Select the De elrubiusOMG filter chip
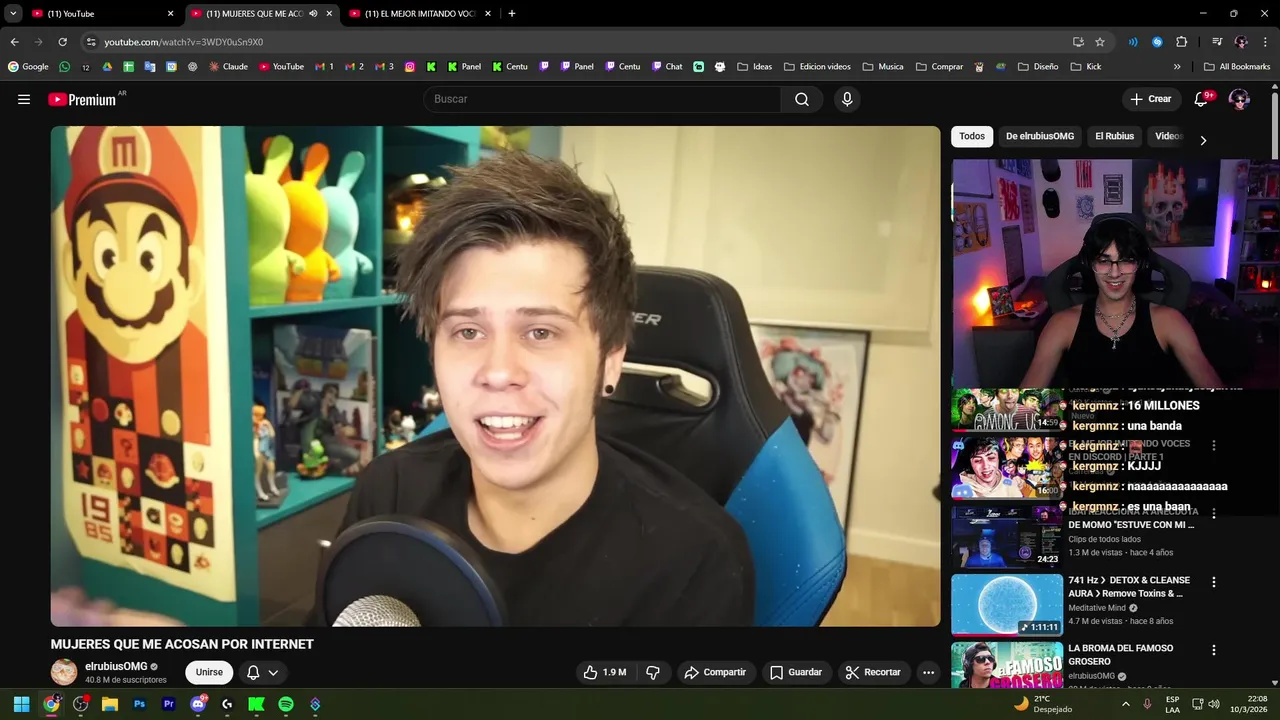1280x720 pixels. click(1040, 136)
